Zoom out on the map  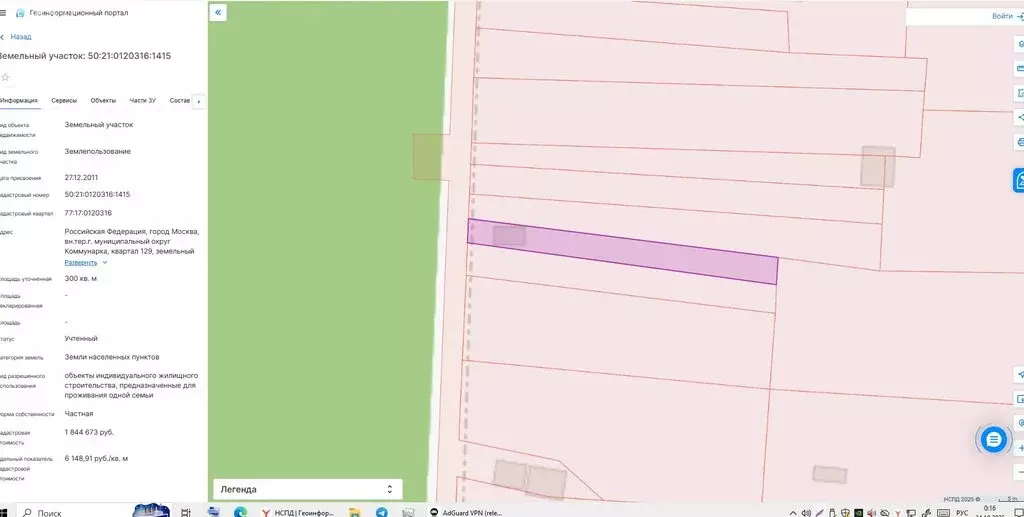(1020, 472)
